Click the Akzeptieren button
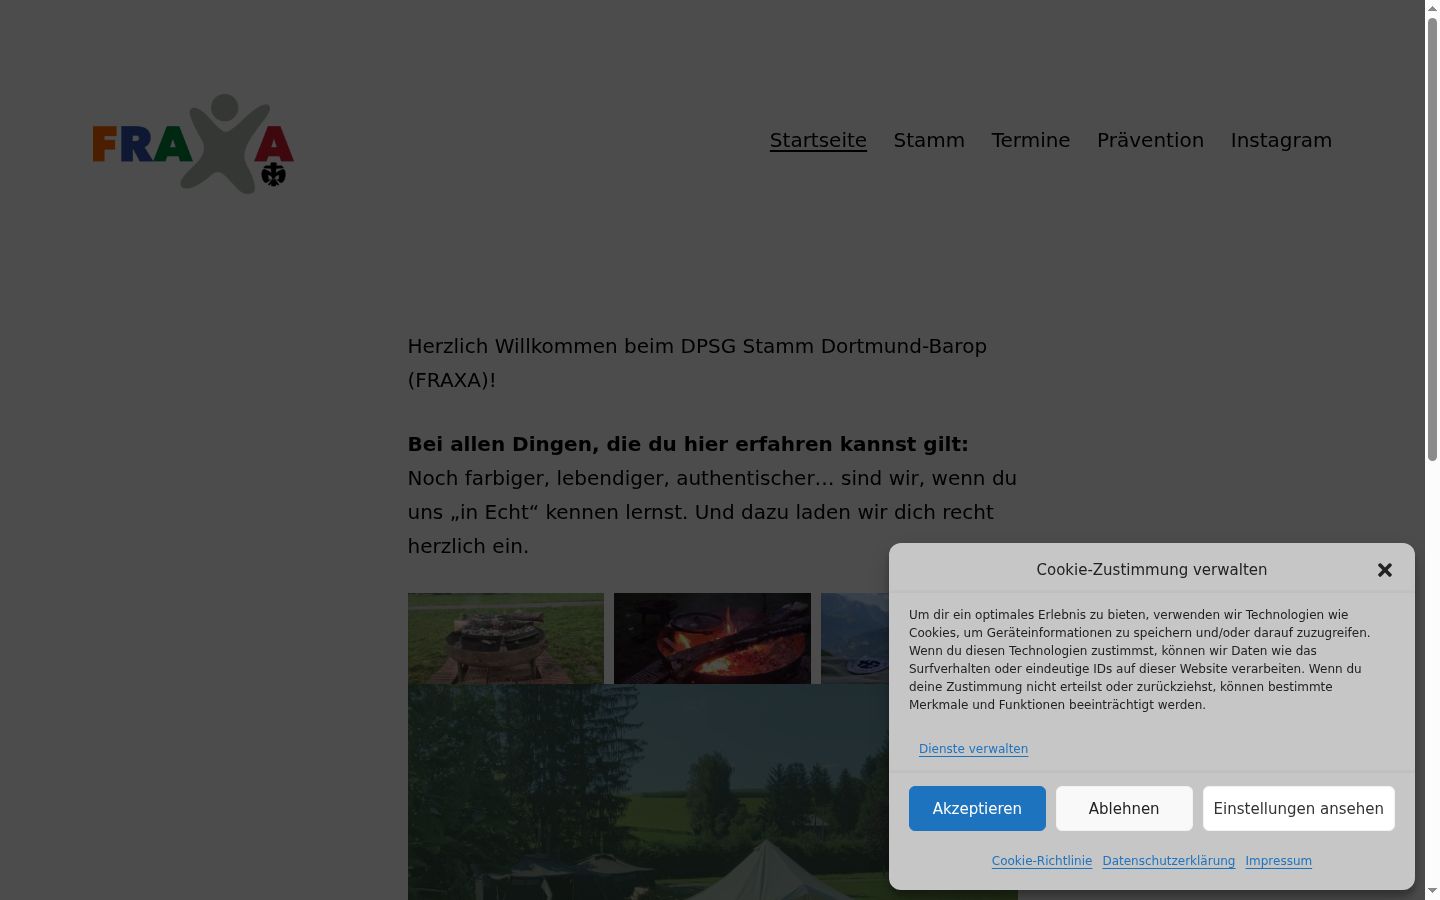The width and height of the screenshot is (1440, 900). tap(977, 808)
